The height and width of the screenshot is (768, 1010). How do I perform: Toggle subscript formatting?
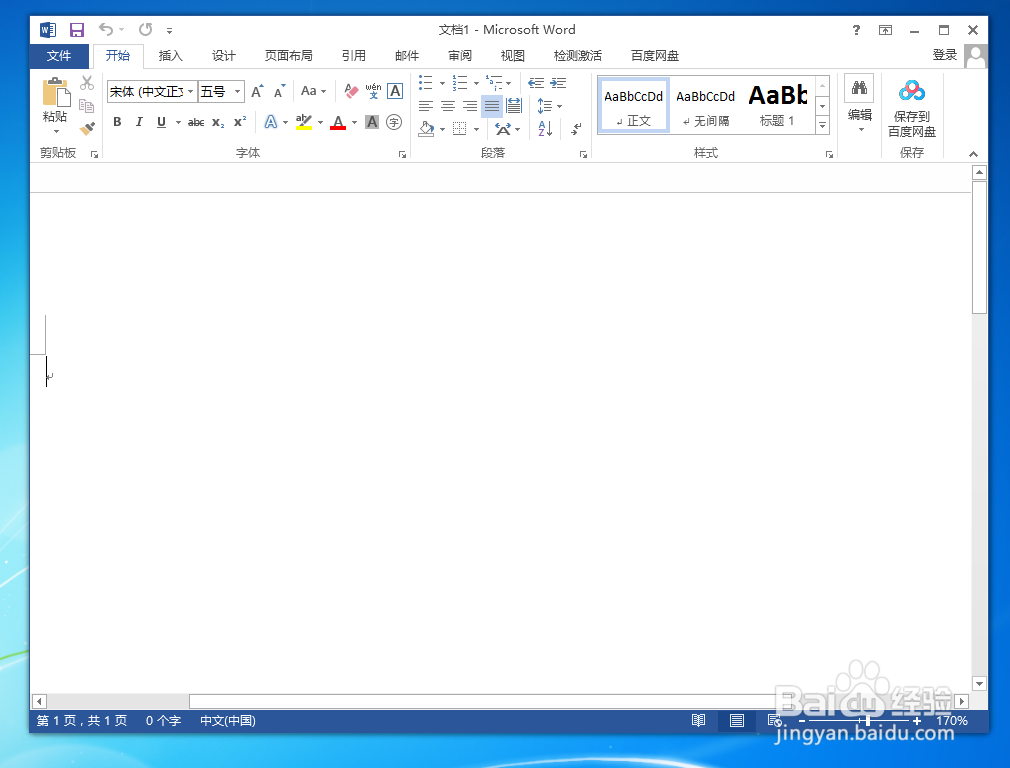point(218,122)
